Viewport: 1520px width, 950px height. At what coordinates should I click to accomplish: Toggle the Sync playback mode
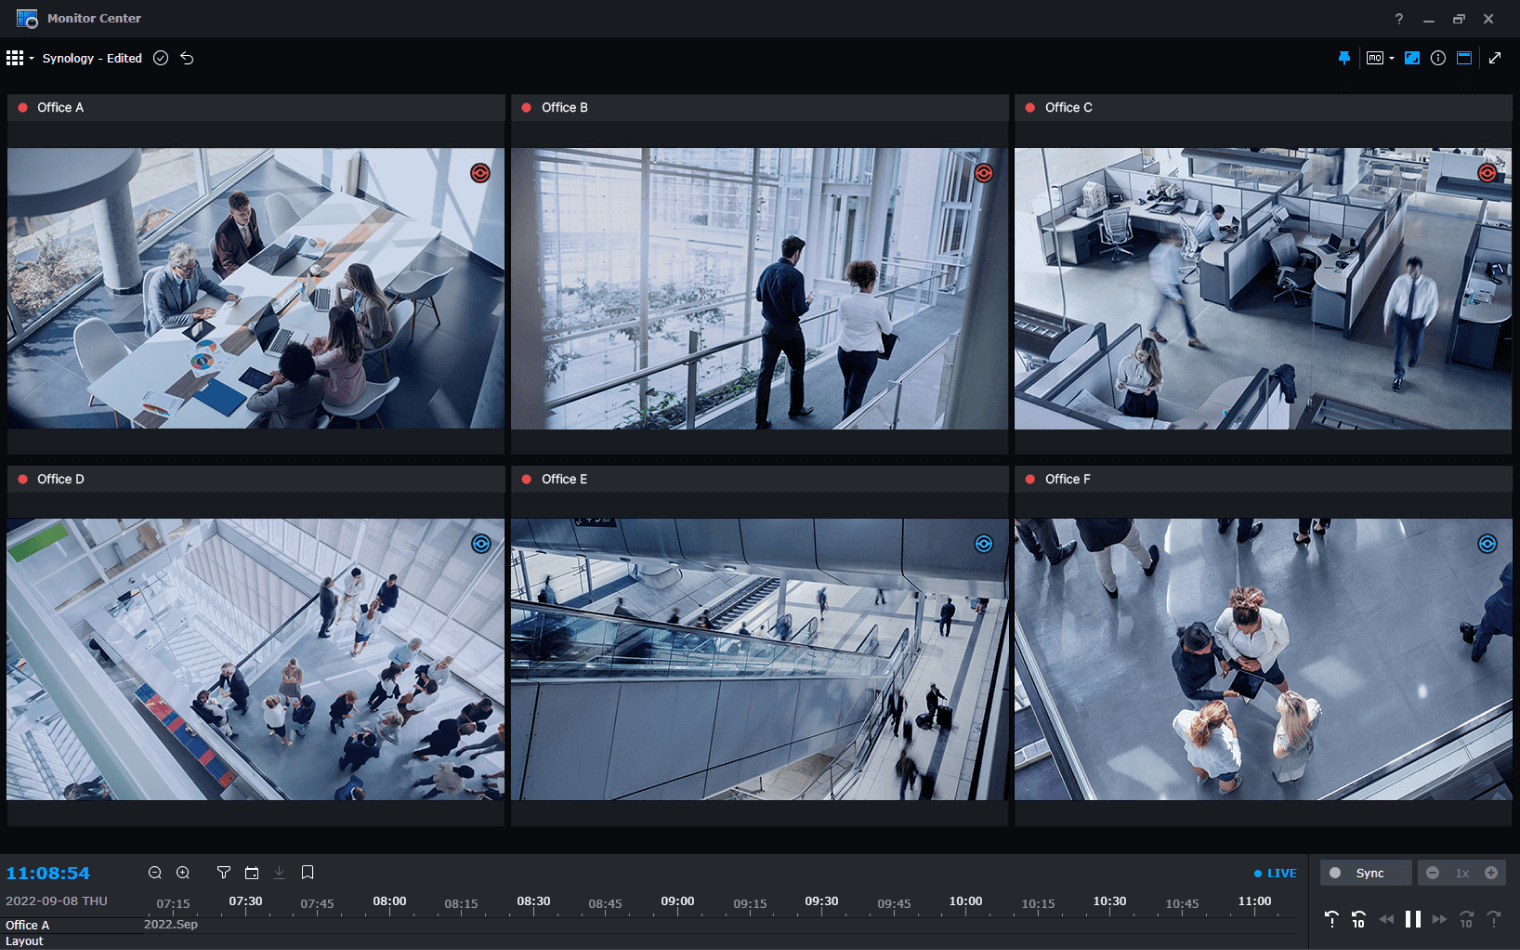(1365, 873)
